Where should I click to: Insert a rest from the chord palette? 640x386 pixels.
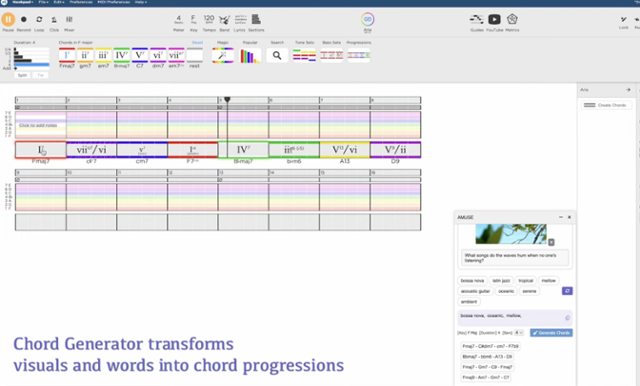pos(195,55)
